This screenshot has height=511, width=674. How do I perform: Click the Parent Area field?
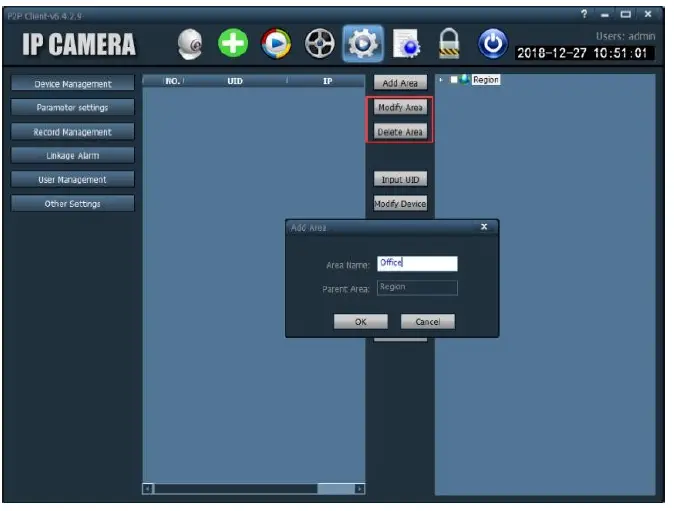tap(417, 288)
